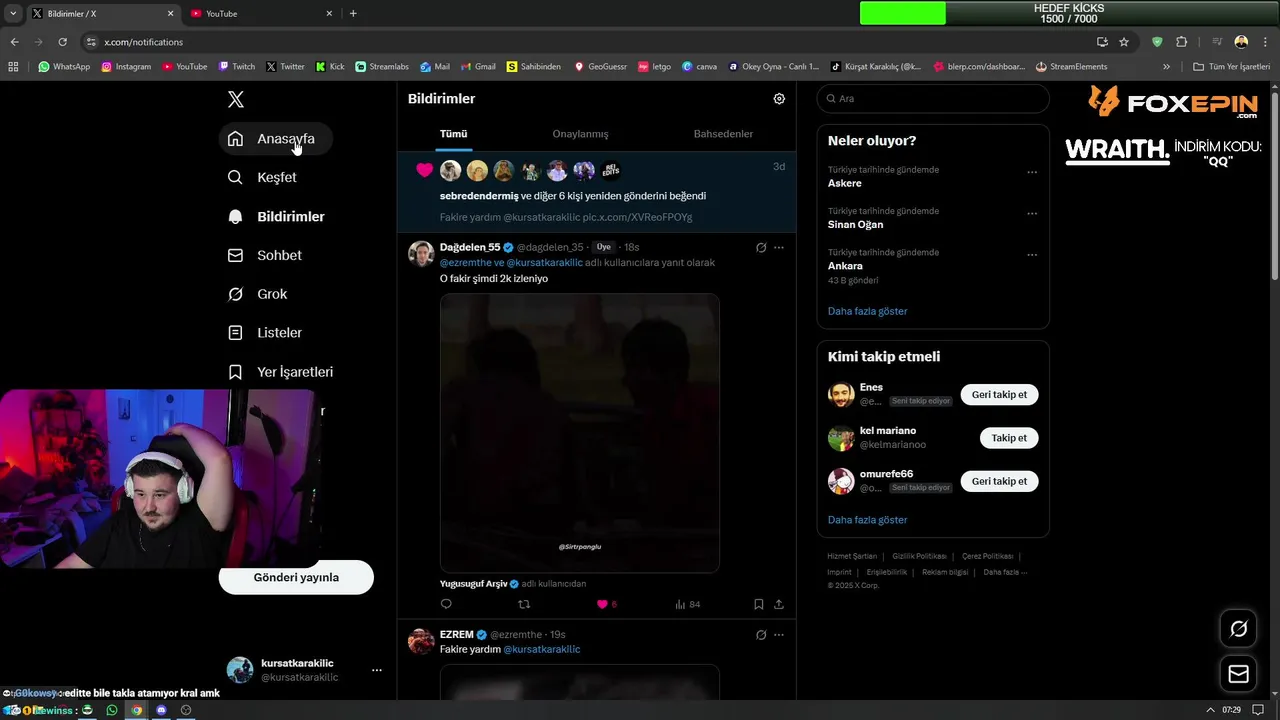Screen dimensions: 1280x720
Task: Open Dağdelen_55 profile avatar
Action: pyautogui.click(x=421, y=253)
